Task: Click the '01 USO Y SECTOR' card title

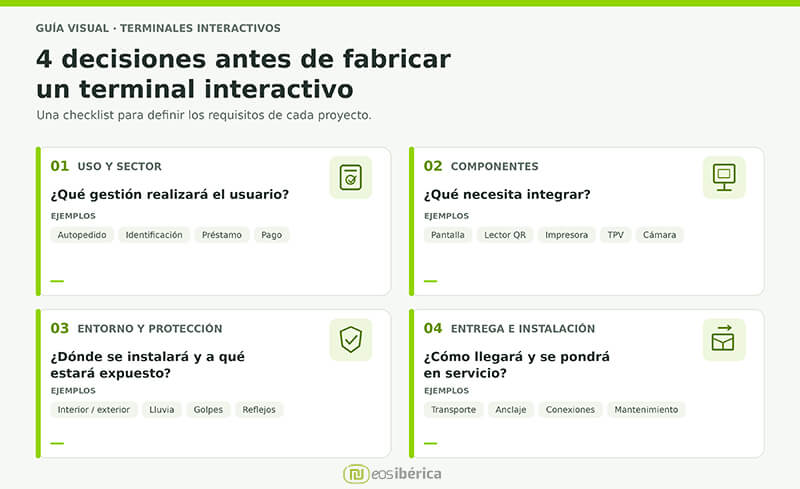Action: click(x=106, y=166)
